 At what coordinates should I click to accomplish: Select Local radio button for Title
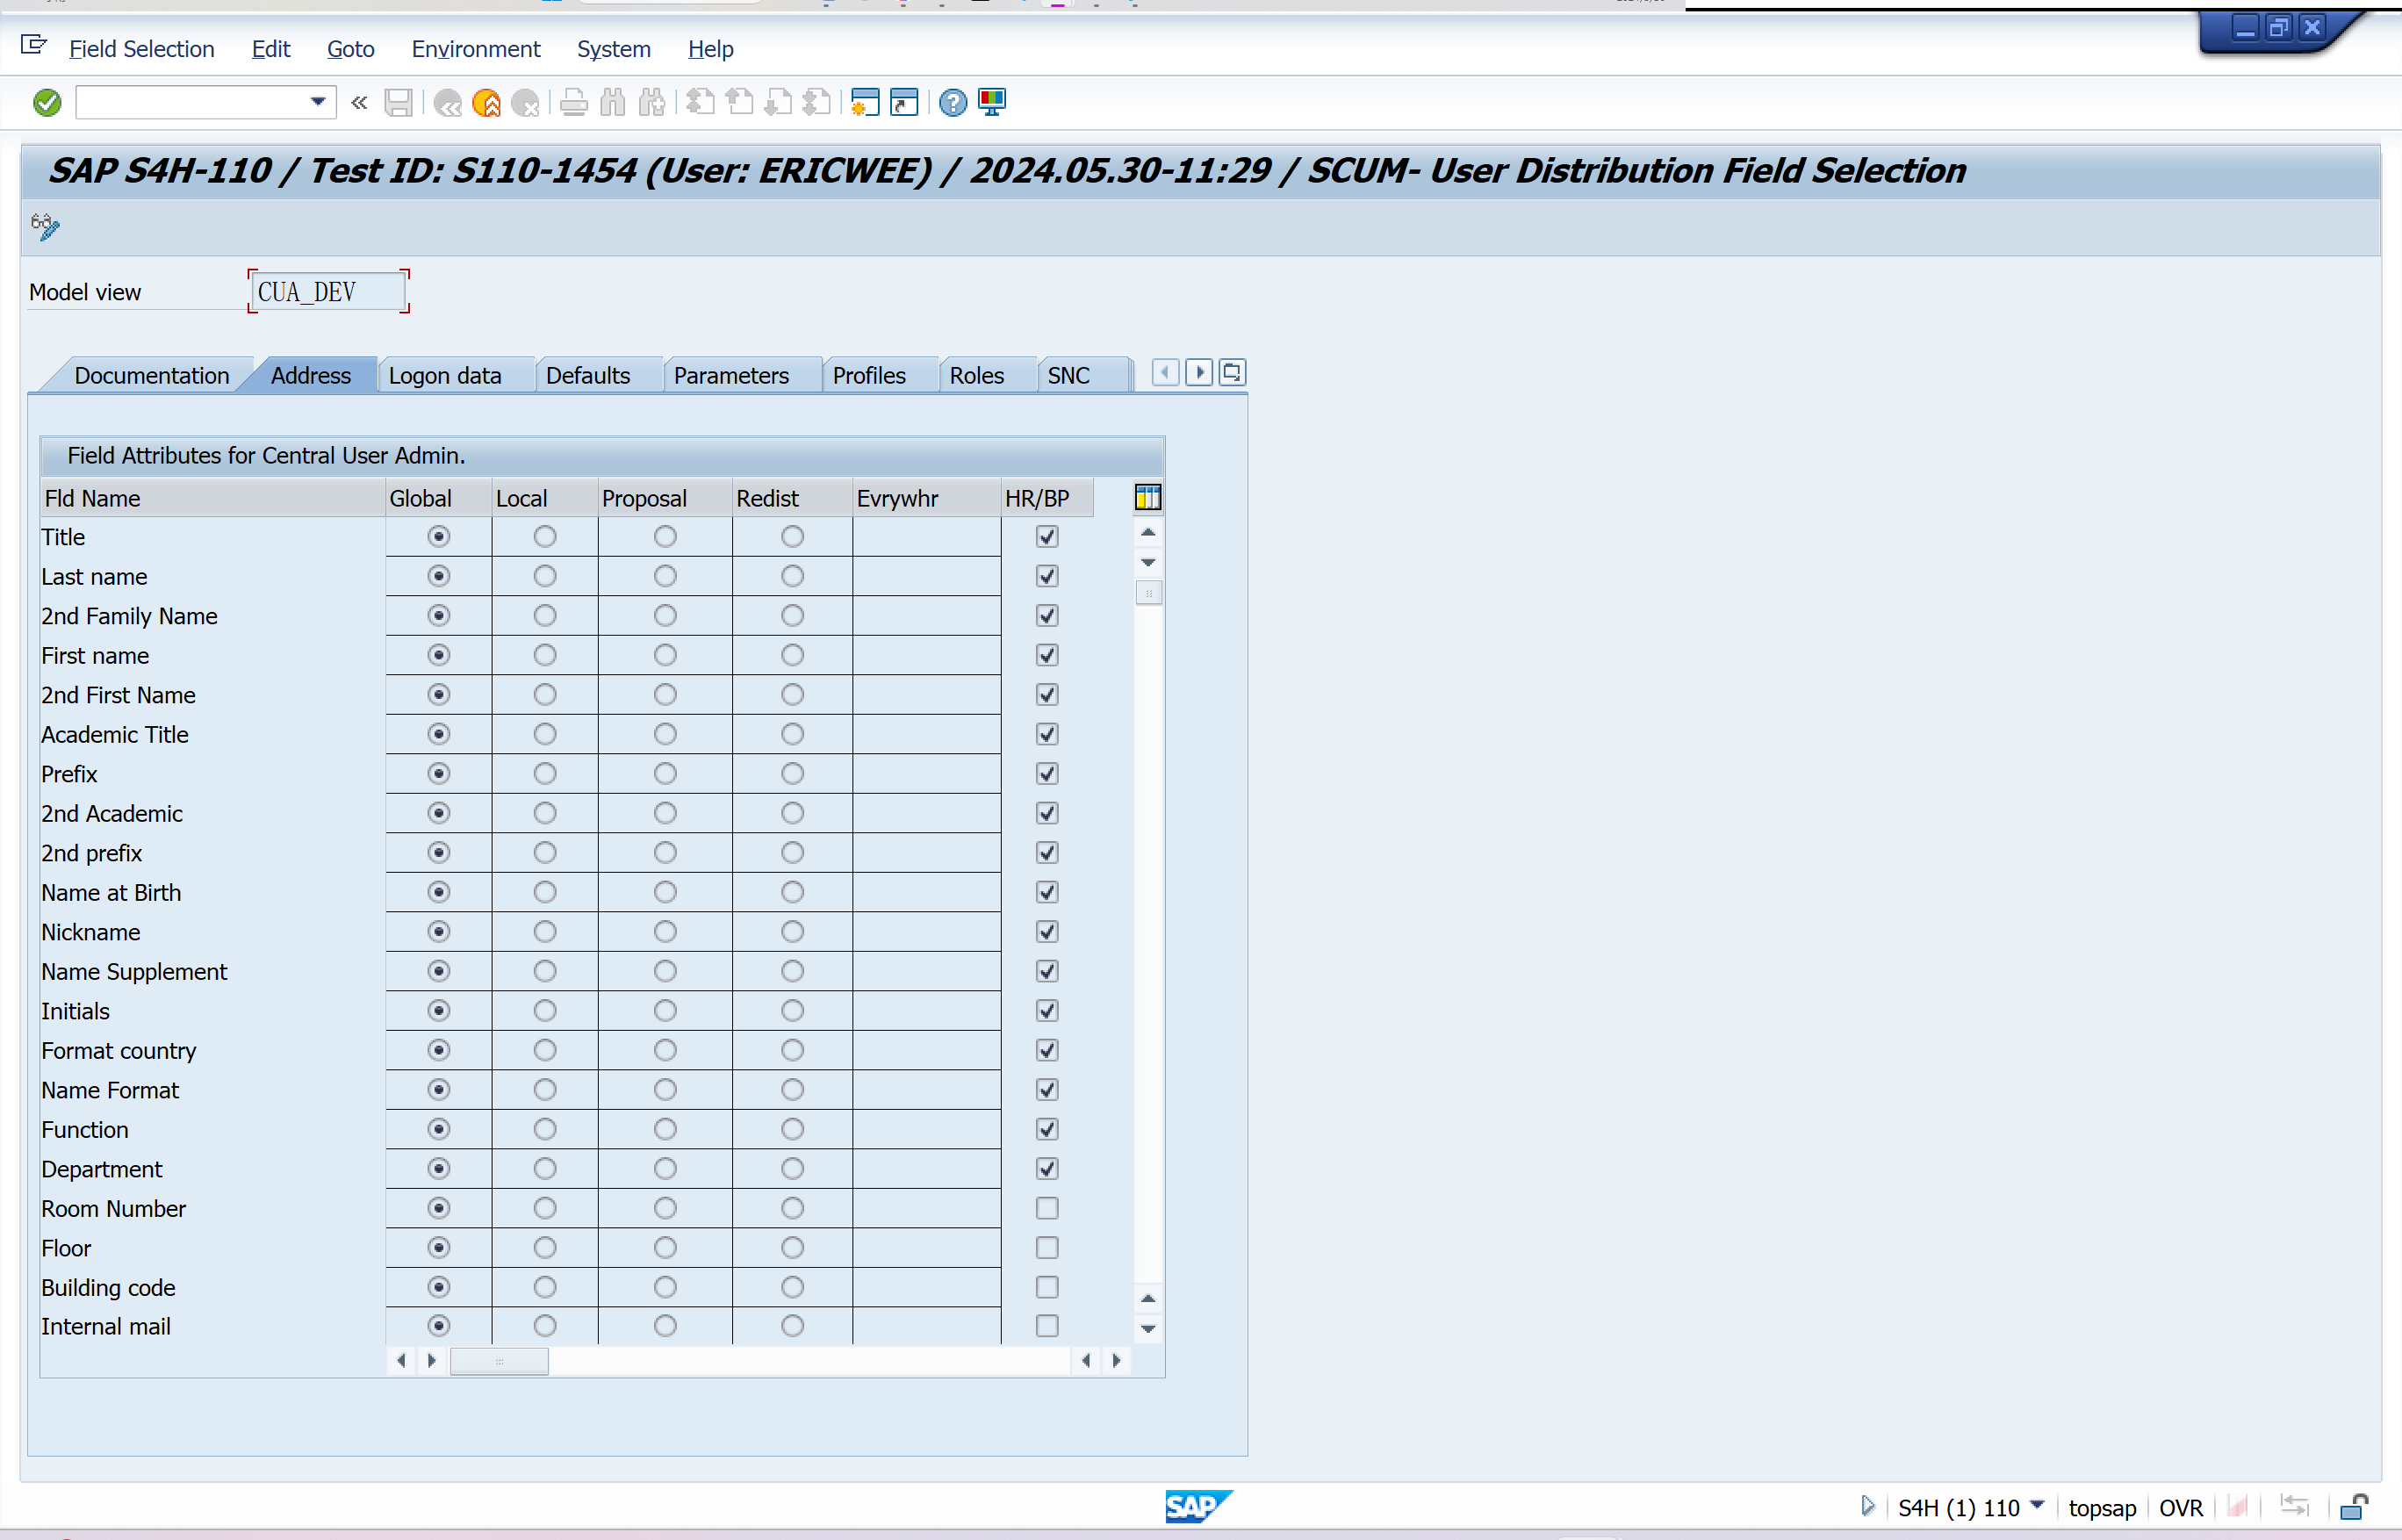(544, 537)
